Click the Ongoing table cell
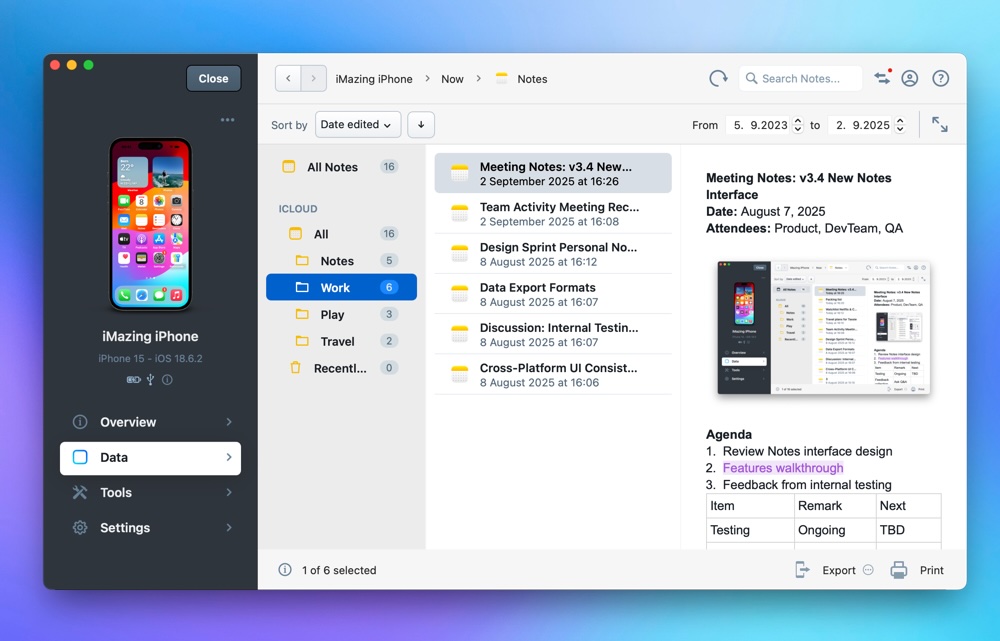 [x=835, y=530]
